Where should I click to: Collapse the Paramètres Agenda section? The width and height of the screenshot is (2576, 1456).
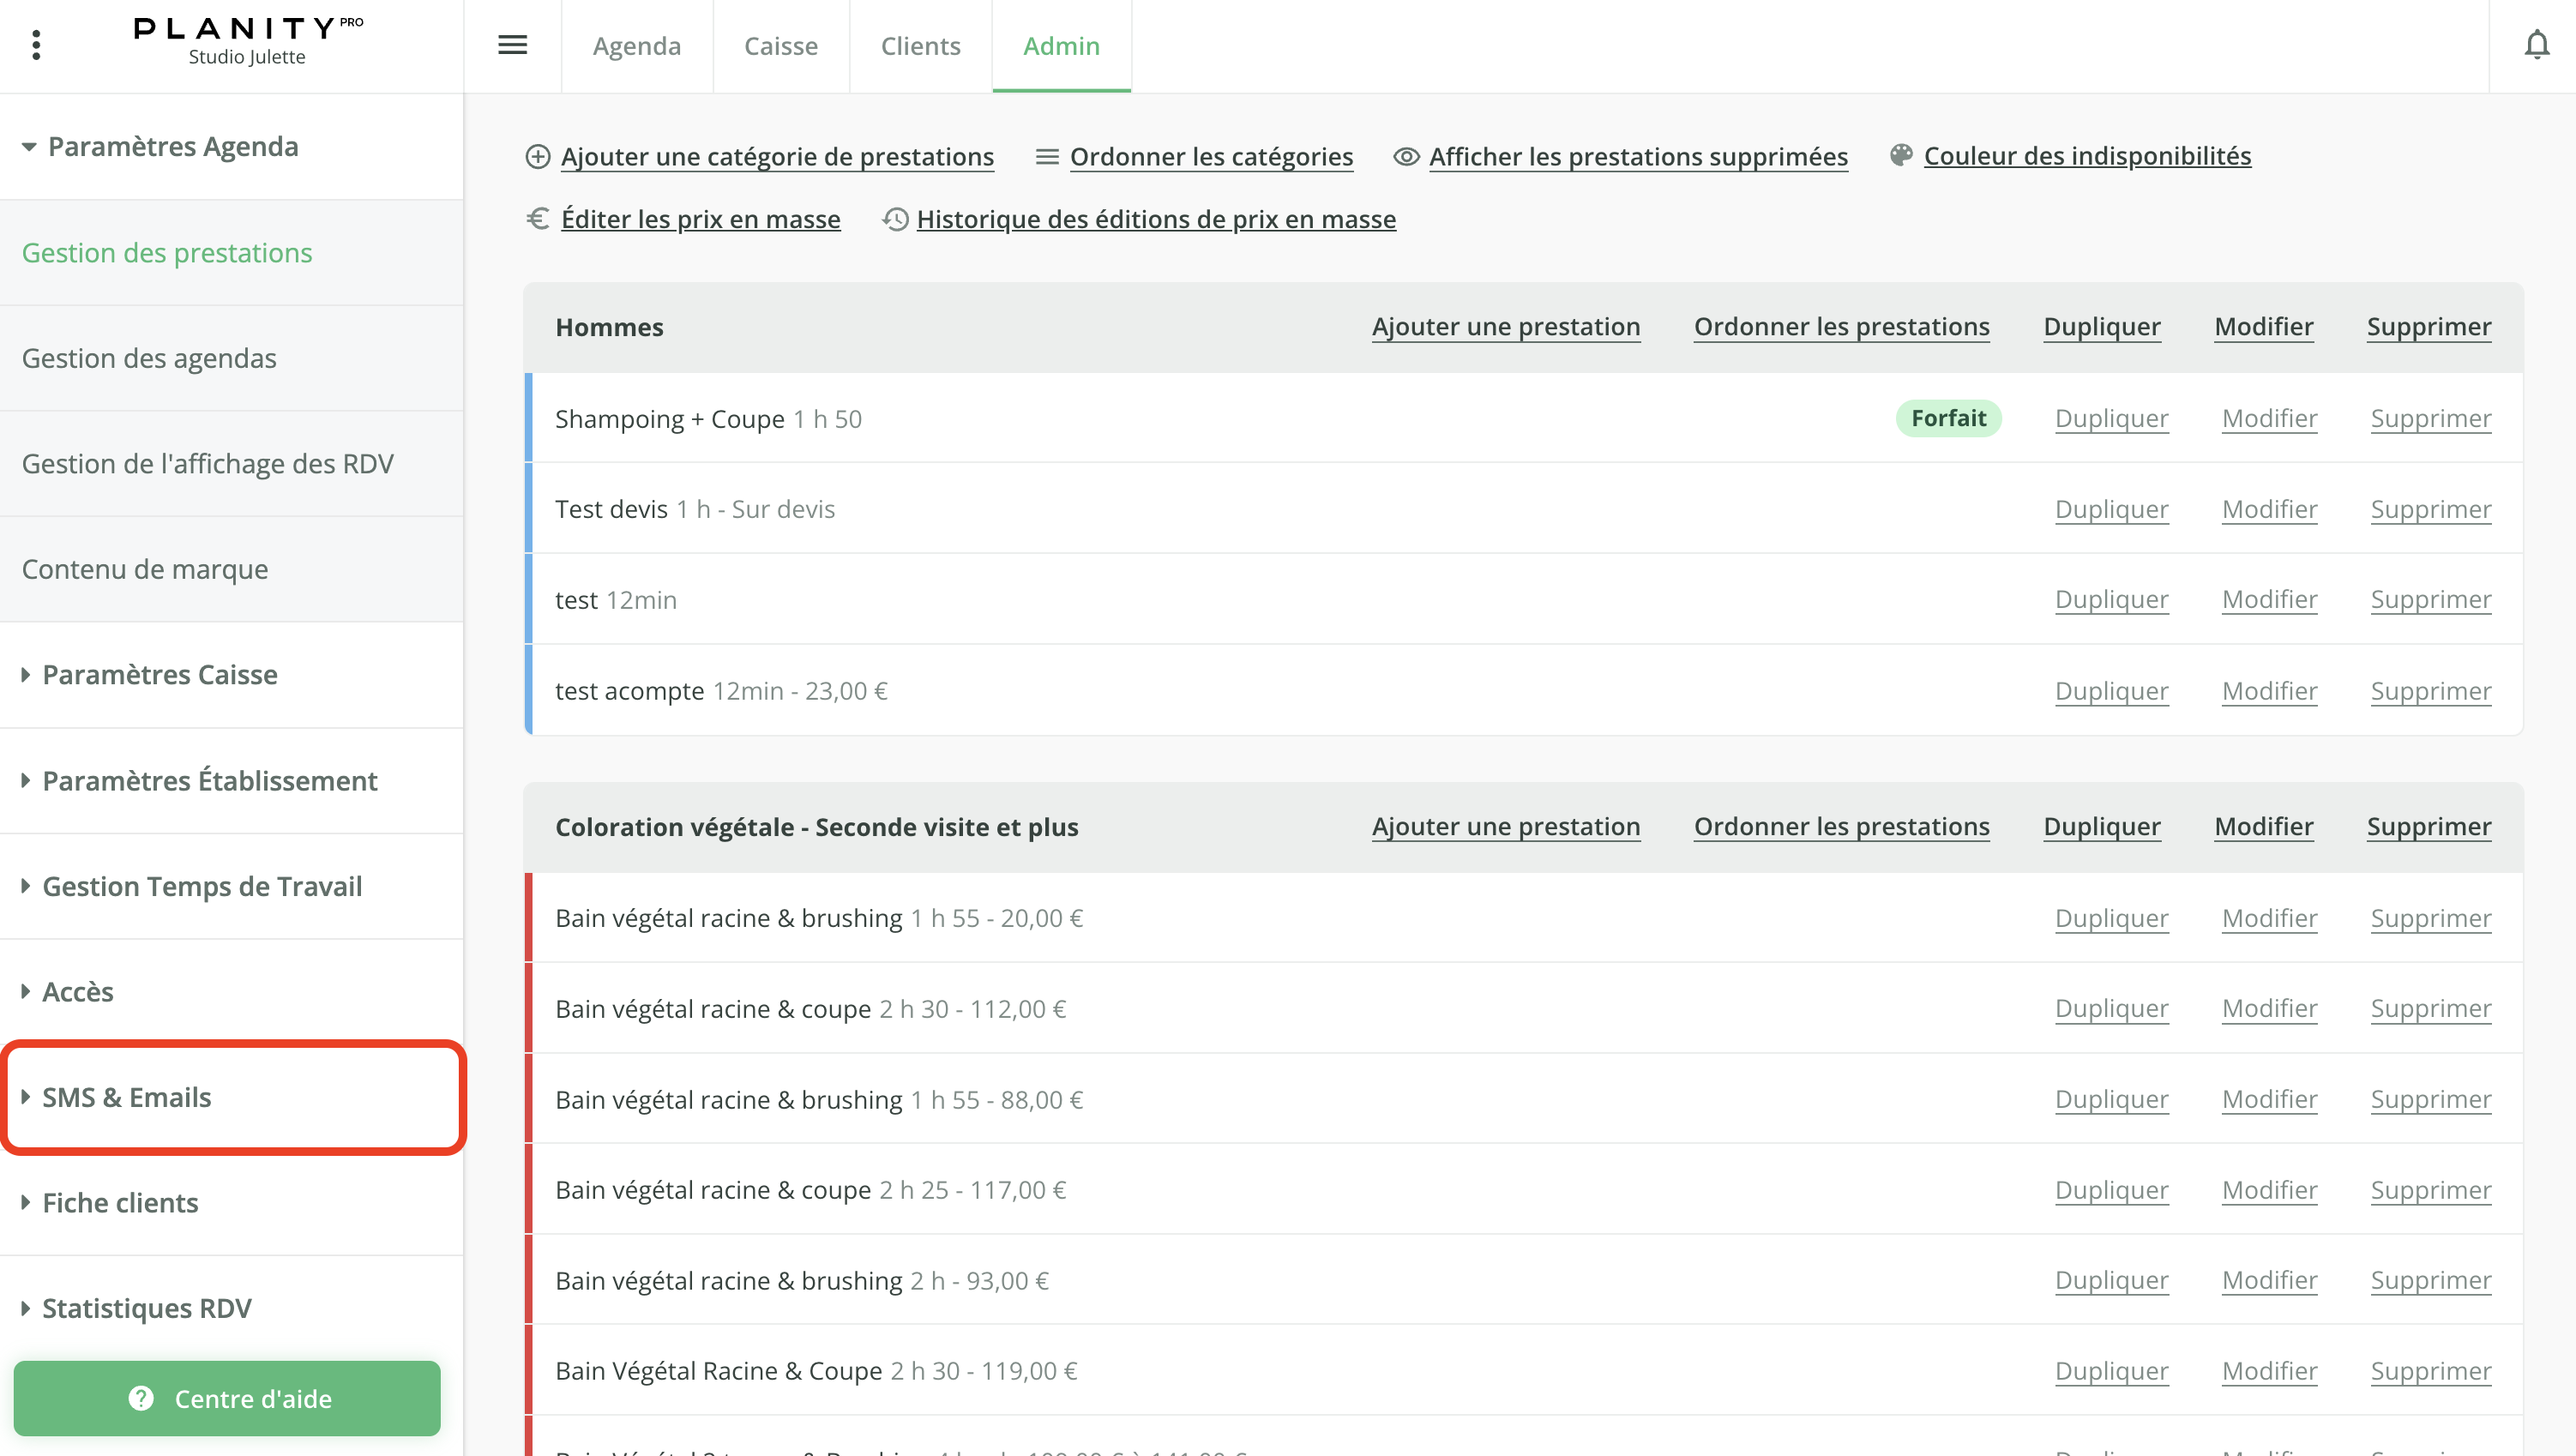(x=173, y=146)
